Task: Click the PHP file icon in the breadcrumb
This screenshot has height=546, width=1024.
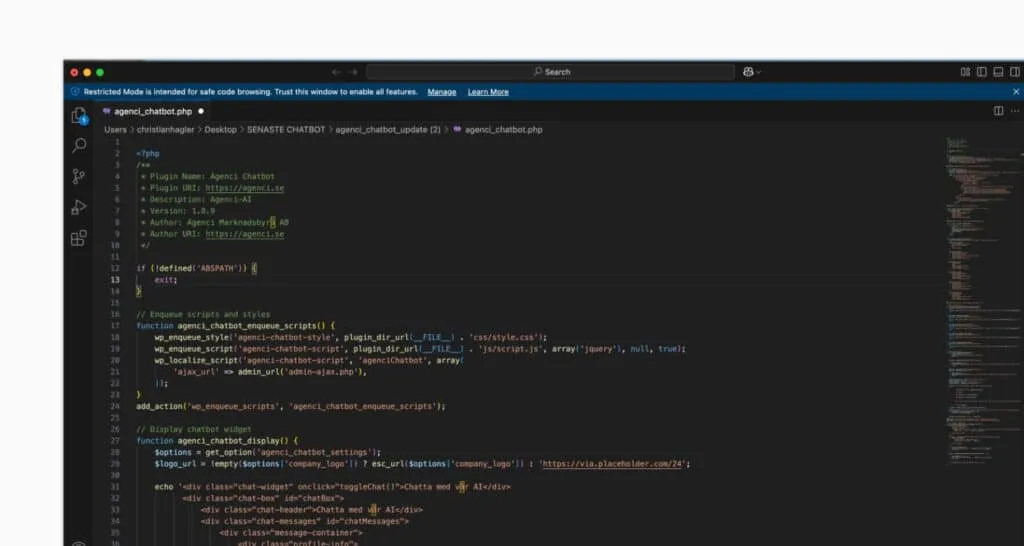Action: click(457, 130)
